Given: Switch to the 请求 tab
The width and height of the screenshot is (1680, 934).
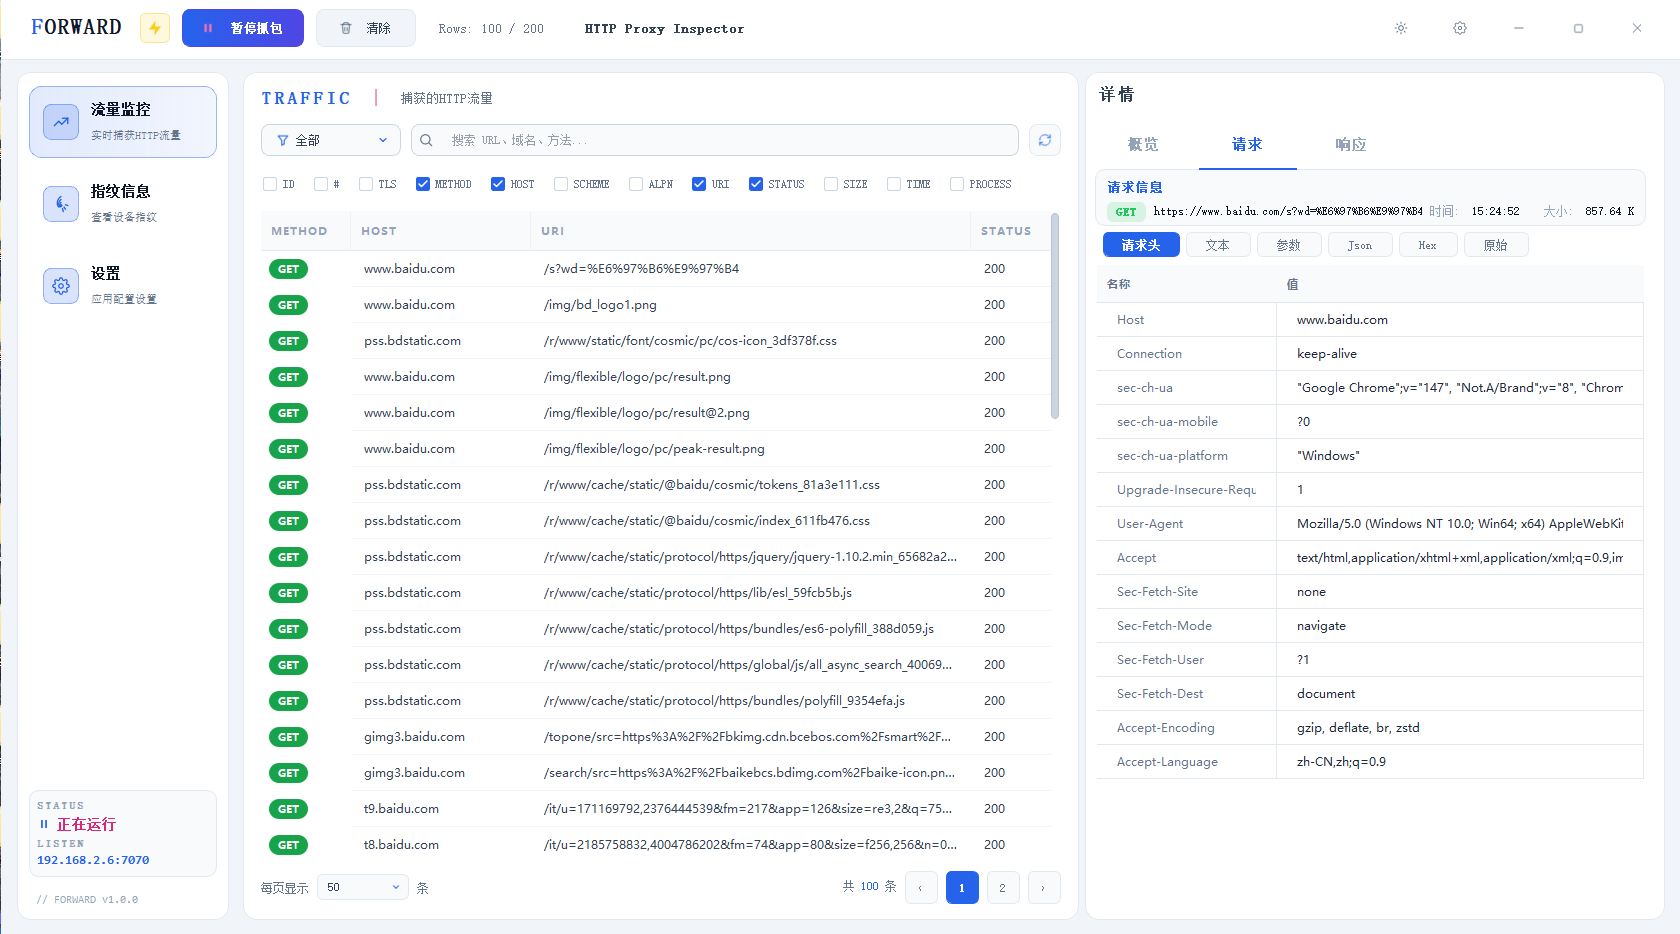Looking at the screenshot, I should pyautogui.click(x=1247, y=145).
